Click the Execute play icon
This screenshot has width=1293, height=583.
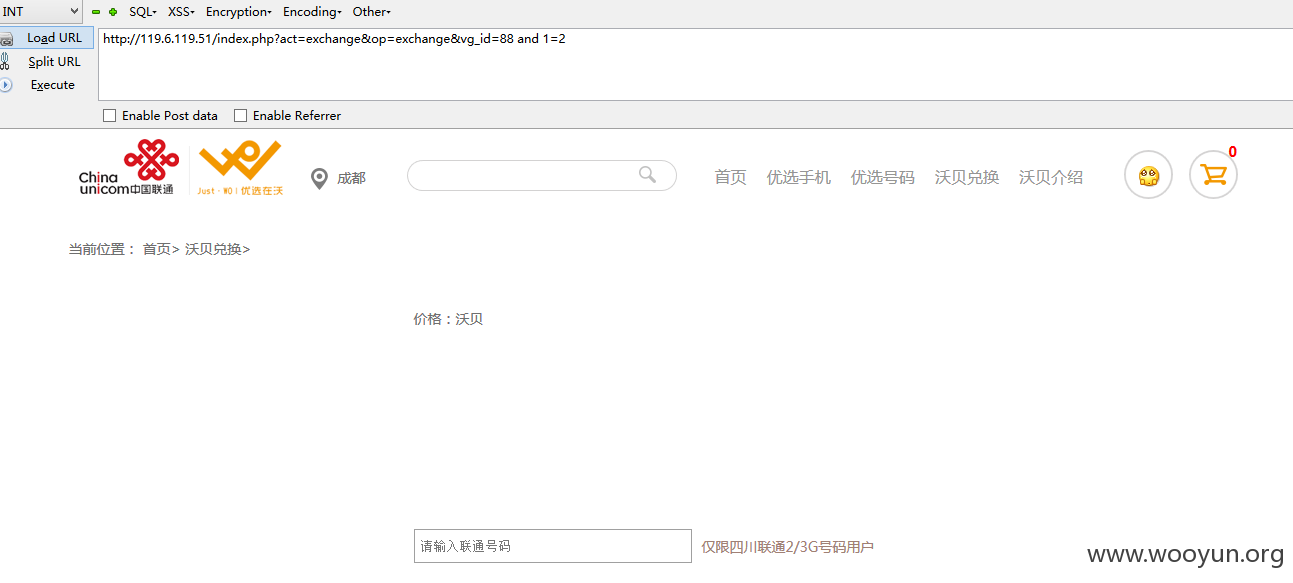(x=6, y=85)
